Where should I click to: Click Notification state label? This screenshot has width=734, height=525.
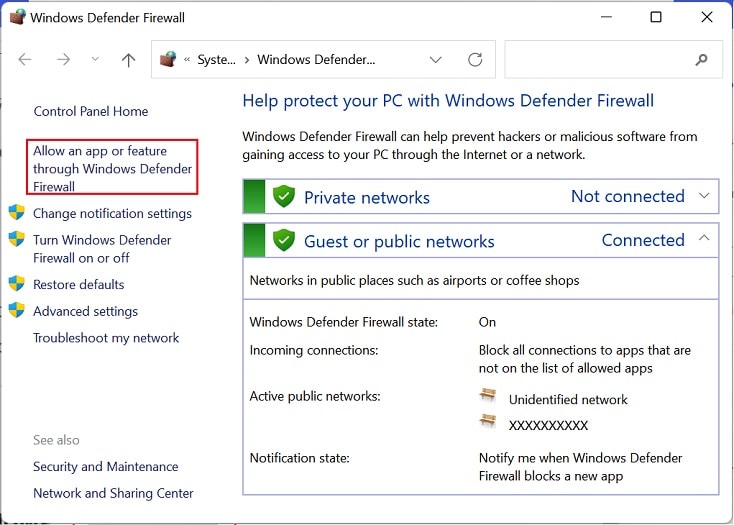click(300, 458)
